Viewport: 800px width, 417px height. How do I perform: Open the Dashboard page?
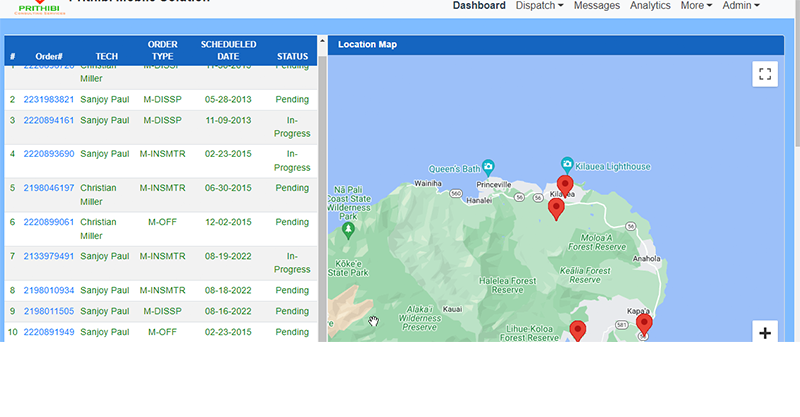click(x=479, y=6)
